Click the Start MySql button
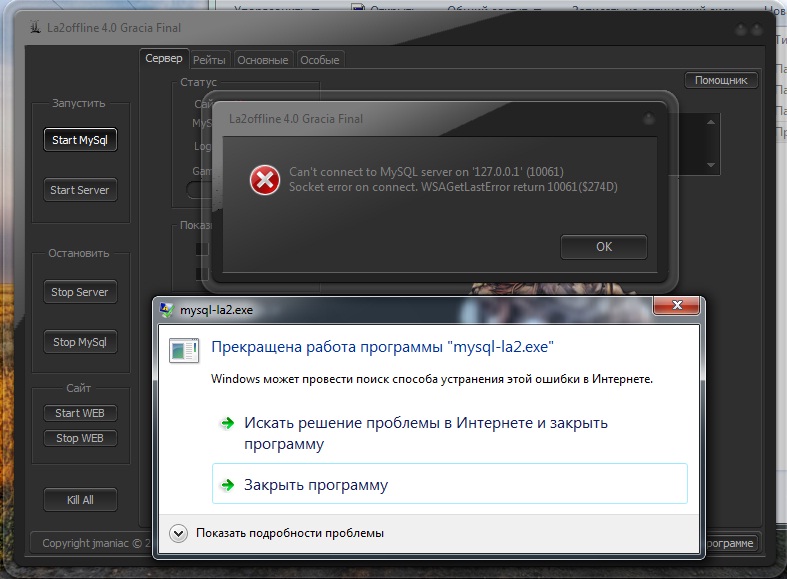This screenshot has width=787, height=579. pyautogui.click(x=80, y=140)
